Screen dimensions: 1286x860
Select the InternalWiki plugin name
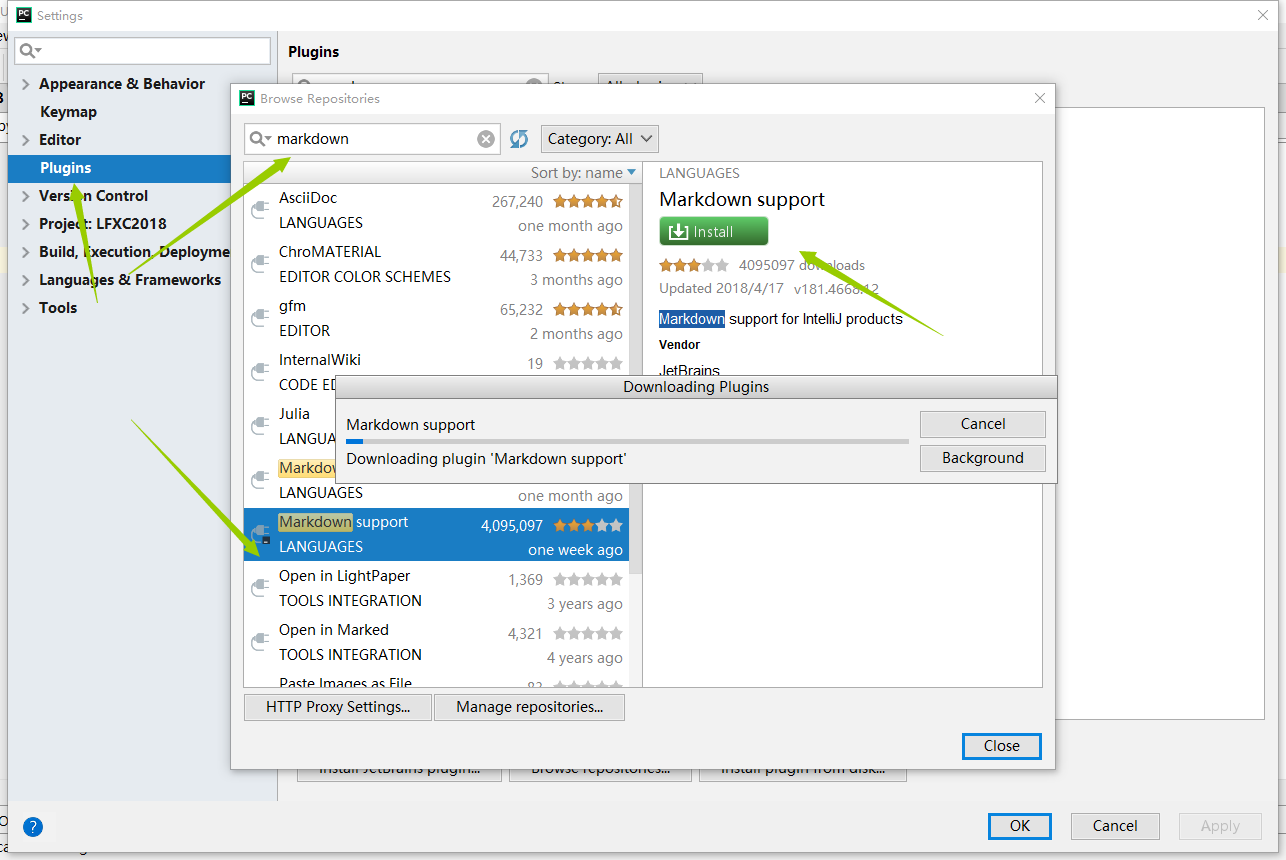pyautogui.click(x=320, y=360)
